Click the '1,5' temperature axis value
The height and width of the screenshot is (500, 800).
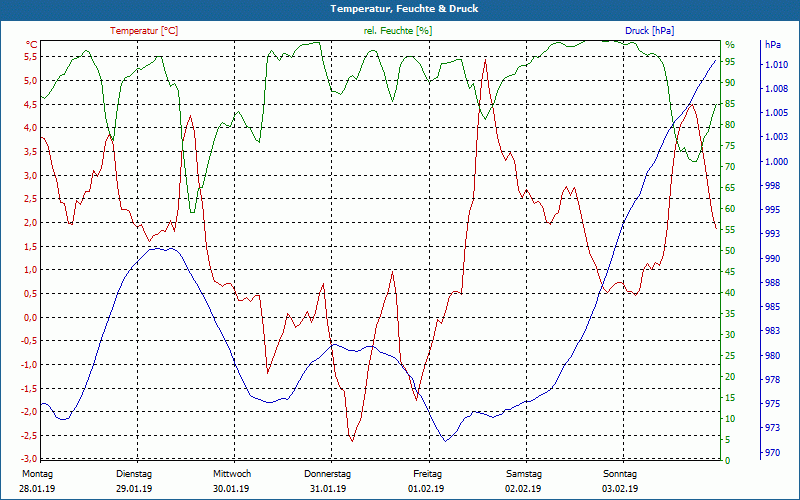tap(31, 246)
